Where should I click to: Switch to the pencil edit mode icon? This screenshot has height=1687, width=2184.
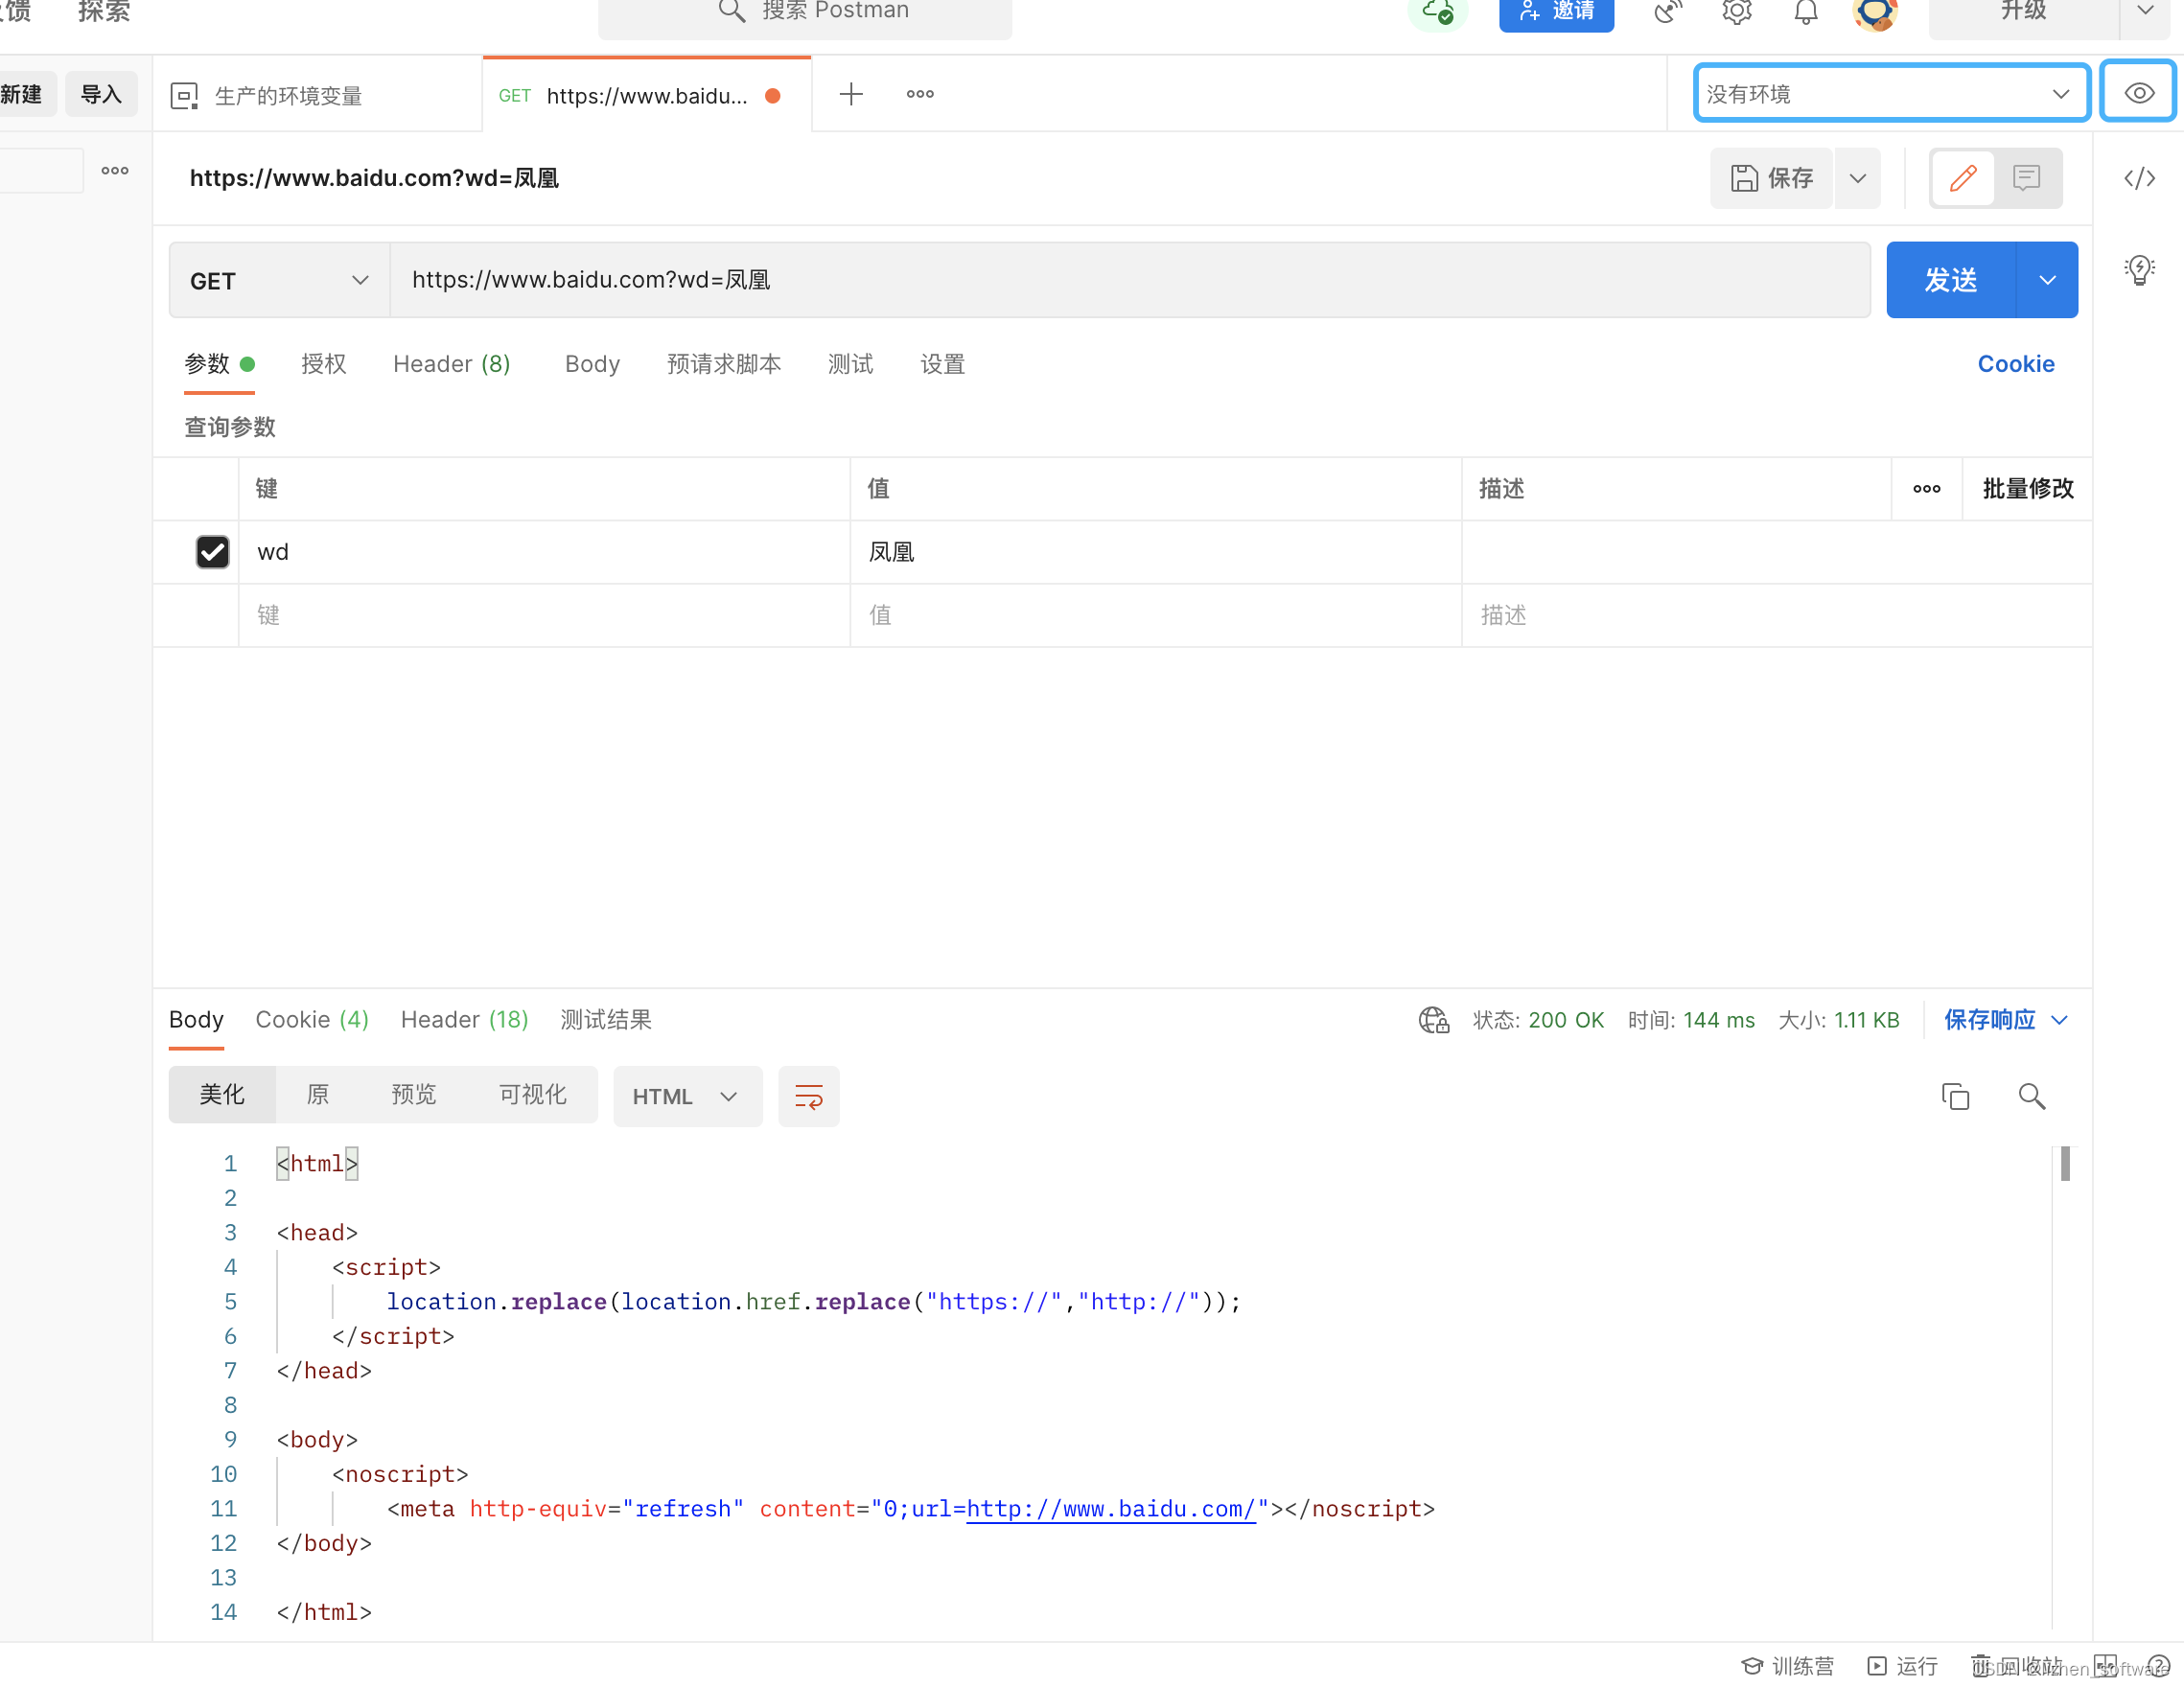point(1962,178)
